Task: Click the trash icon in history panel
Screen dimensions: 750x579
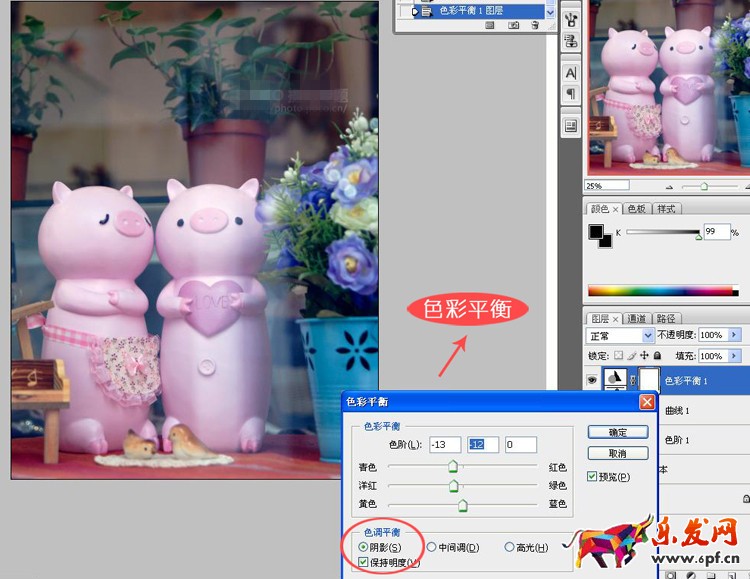Action: (x=535, y=26)
